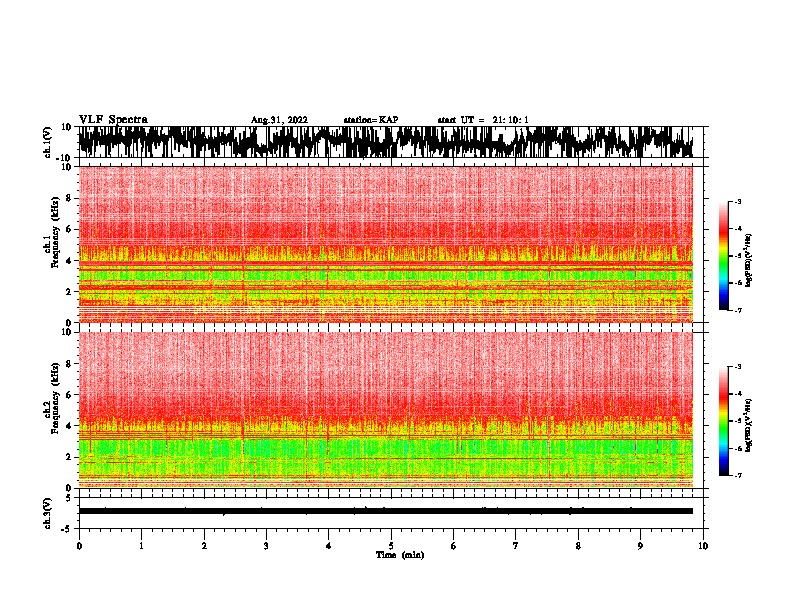This screenshot has height=612, width=792.
Task: Click the "ch.3(V)" axis label
Action: click(x=48, y=513)
